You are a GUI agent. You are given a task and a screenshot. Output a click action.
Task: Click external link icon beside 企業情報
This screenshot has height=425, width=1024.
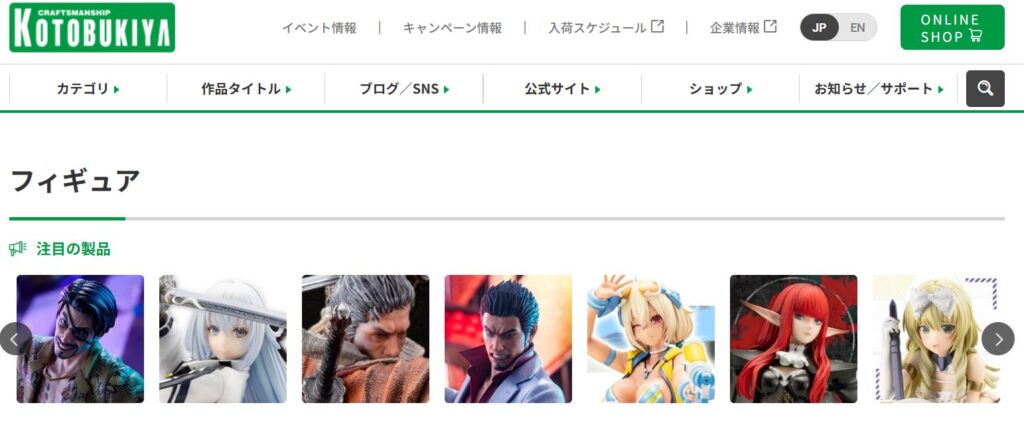771,27
